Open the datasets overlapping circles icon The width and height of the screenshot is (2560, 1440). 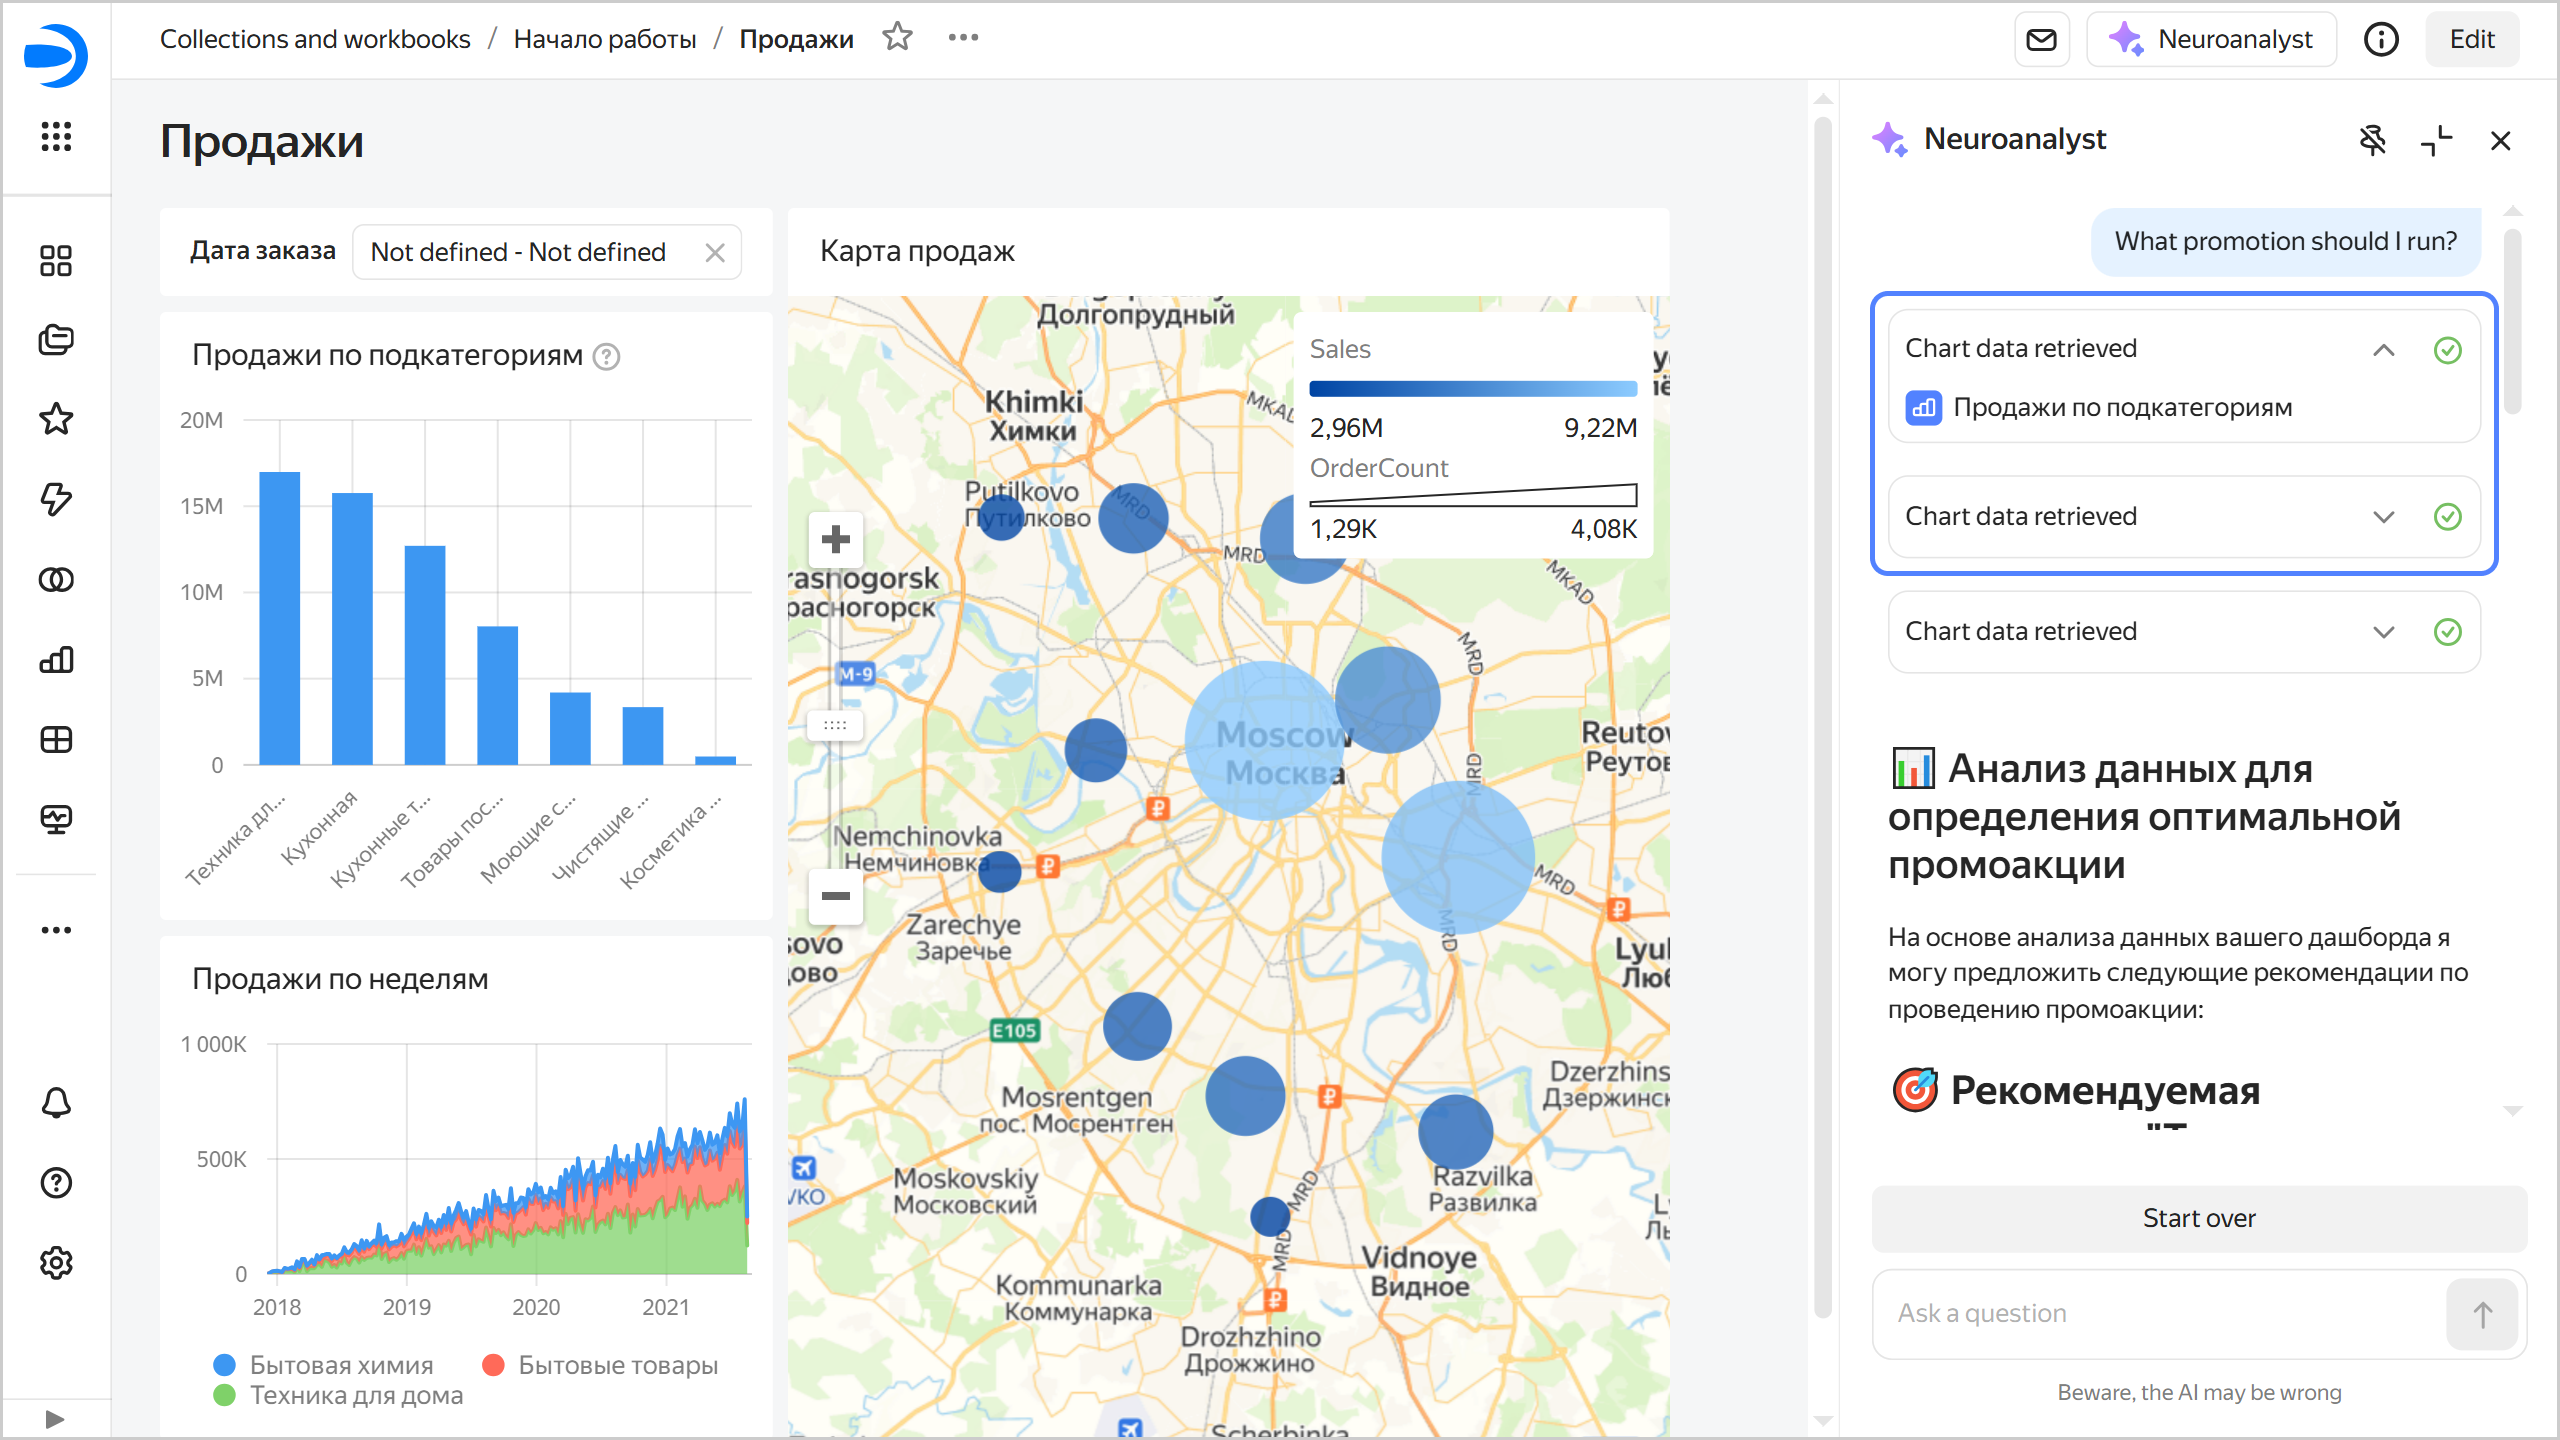point(56,579)
